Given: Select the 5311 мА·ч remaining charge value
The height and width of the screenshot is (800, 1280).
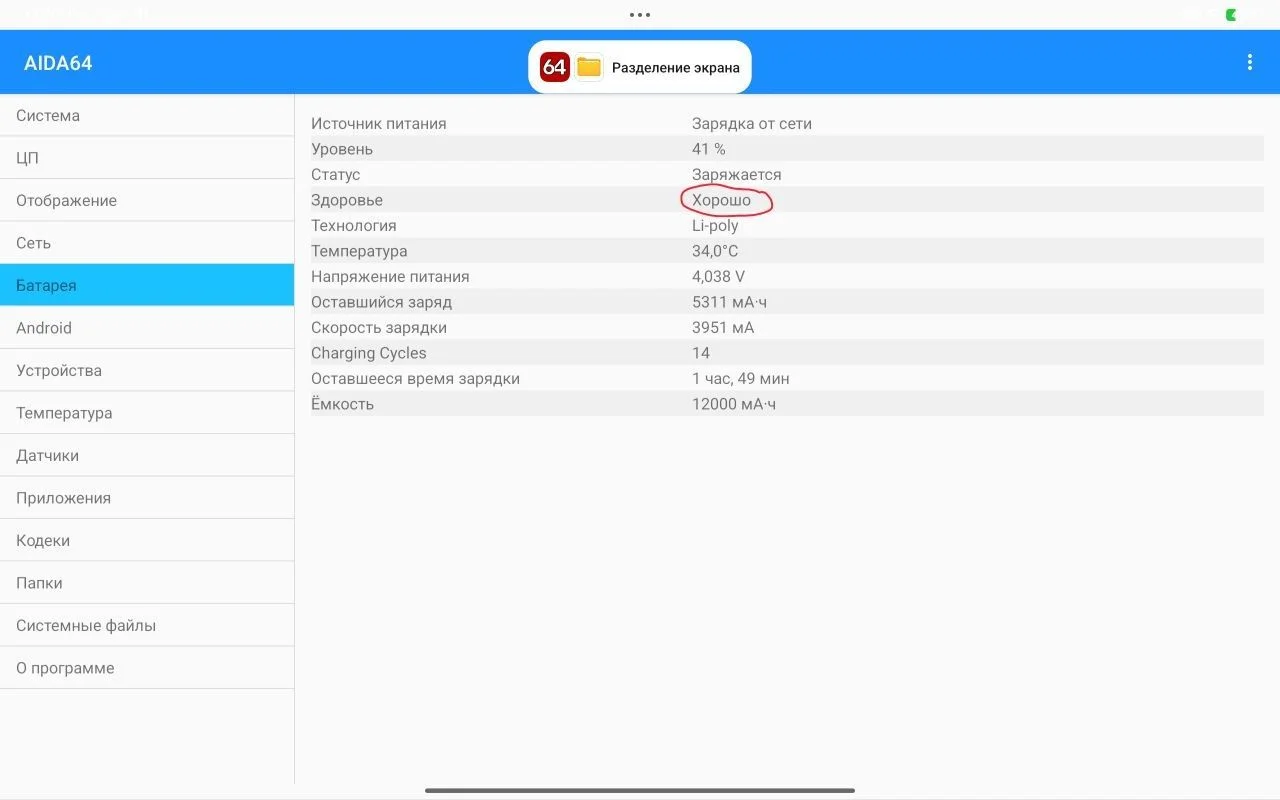Looking at the screenshot, I should click(730, 302).
